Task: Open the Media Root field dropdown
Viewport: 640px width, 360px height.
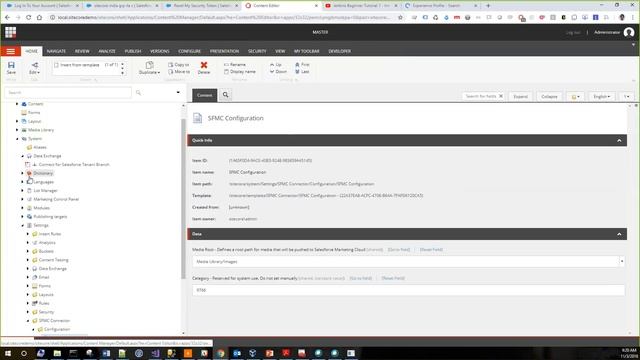Action: coord(622,261)
